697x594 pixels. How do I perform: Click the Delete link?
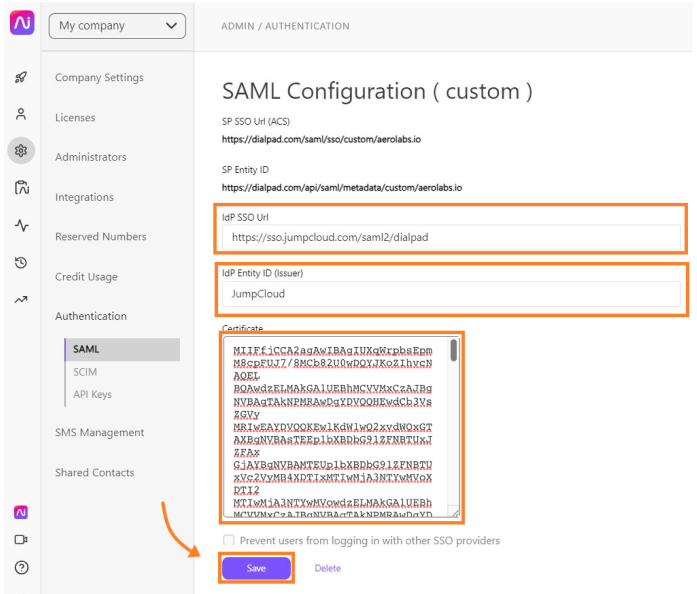328,568
